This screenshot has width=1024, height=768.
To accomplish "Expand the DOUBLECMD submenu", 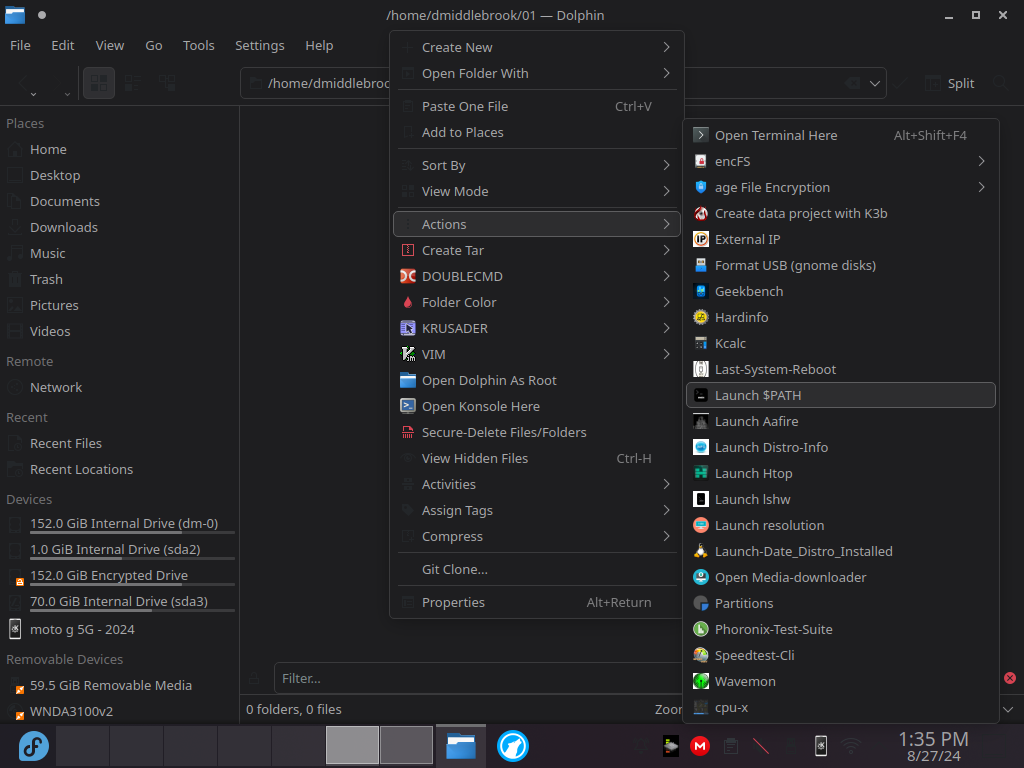I will point(536,276).
